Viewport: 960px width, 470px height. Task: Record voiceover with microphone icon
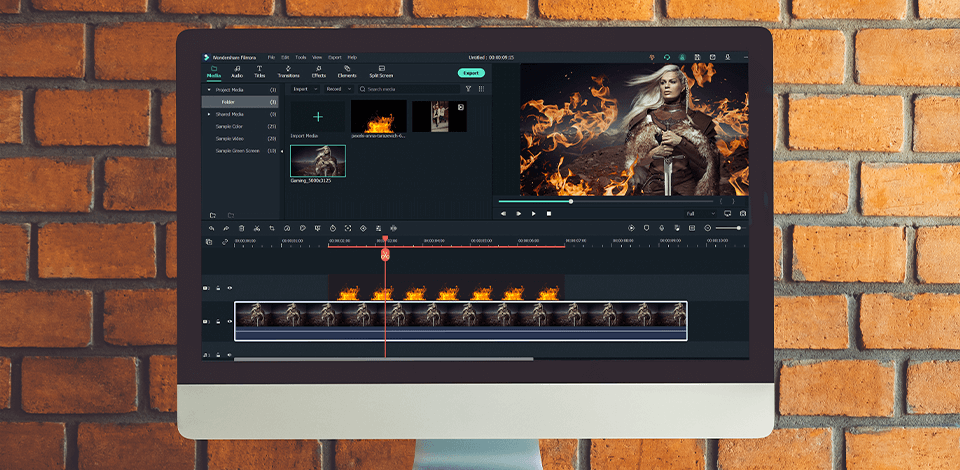662,228
